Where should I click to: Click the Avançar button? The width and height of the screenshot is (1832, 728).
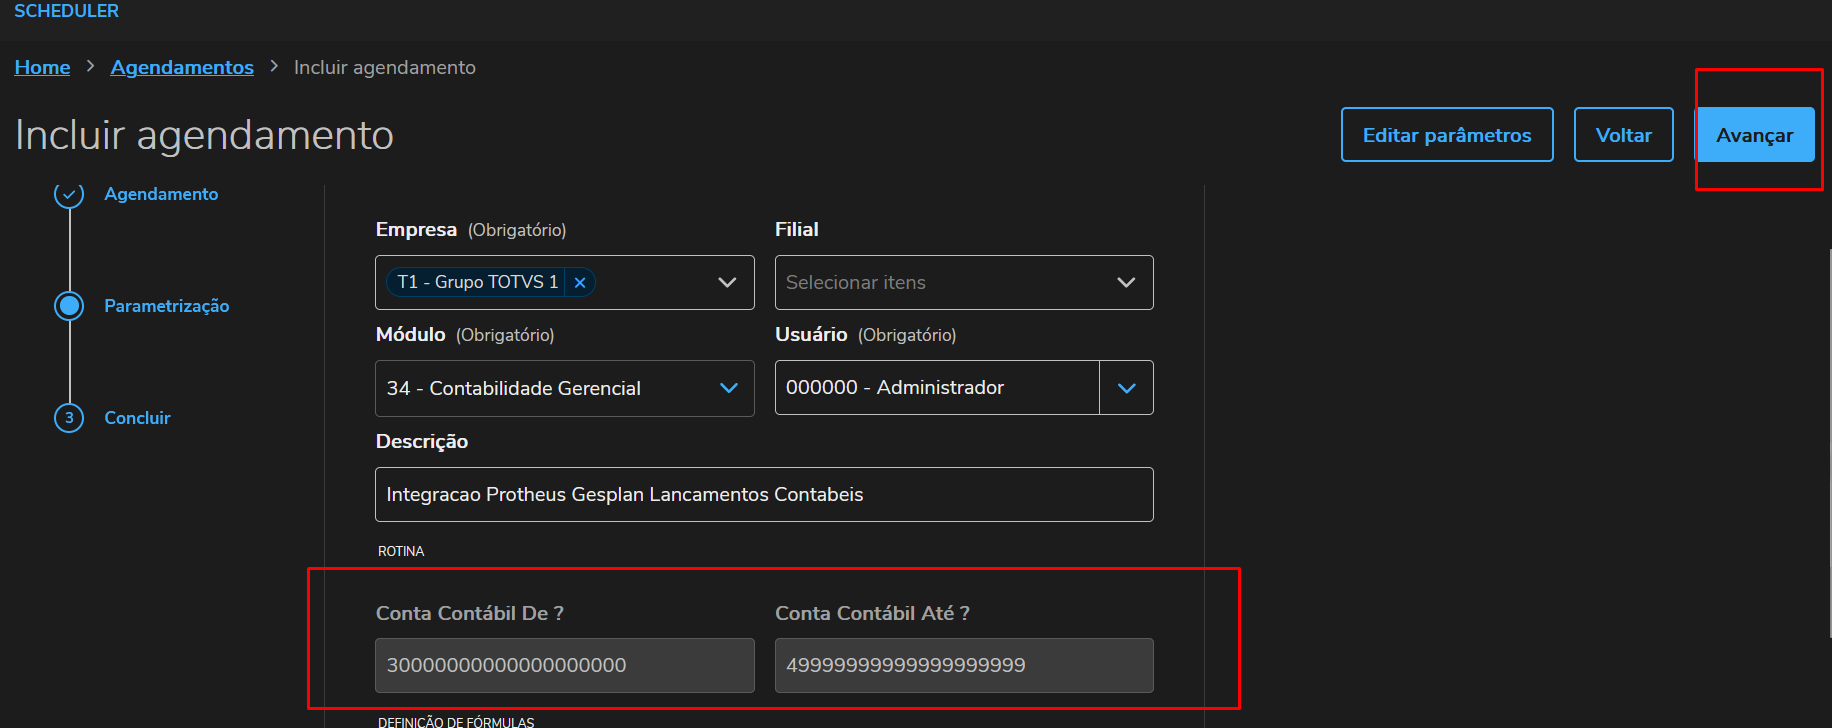(x=1754, y=135)
